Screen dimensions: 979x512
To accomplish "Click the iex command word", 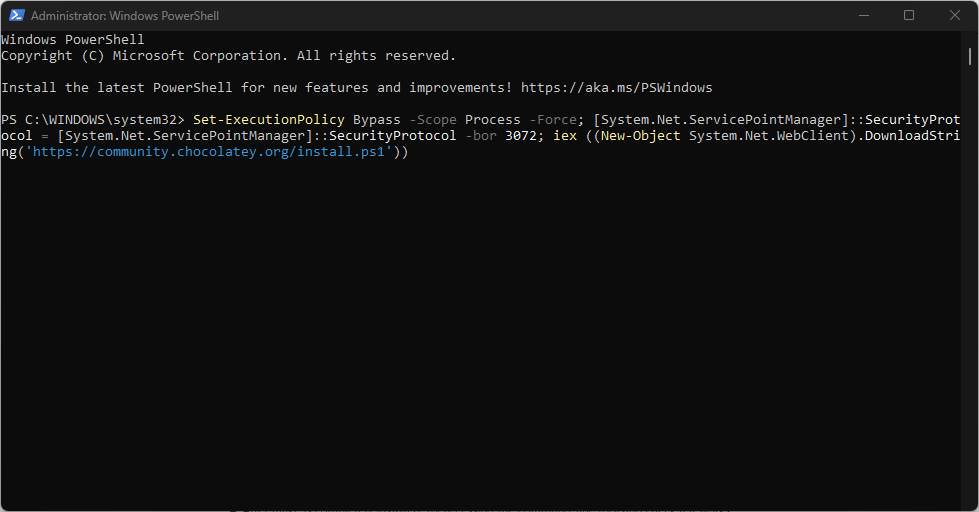I will coord(564,135).
